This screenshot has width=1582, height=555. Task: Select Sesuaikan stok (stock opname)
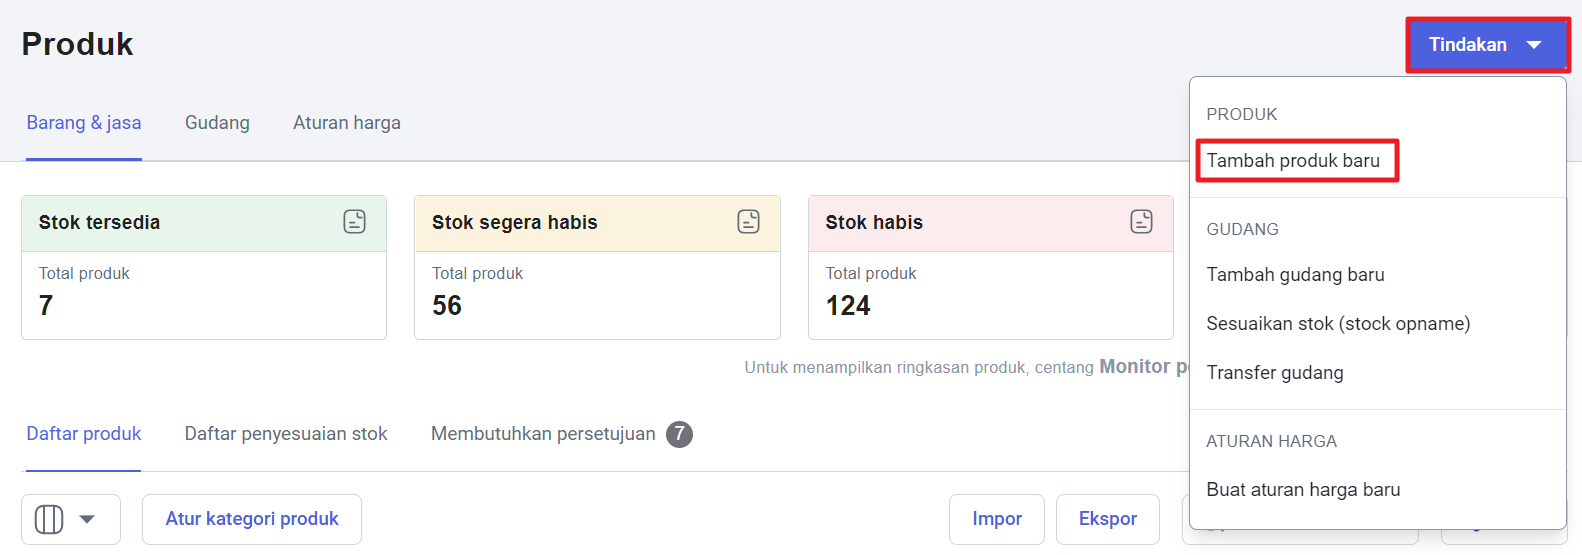coord(1338,324)
